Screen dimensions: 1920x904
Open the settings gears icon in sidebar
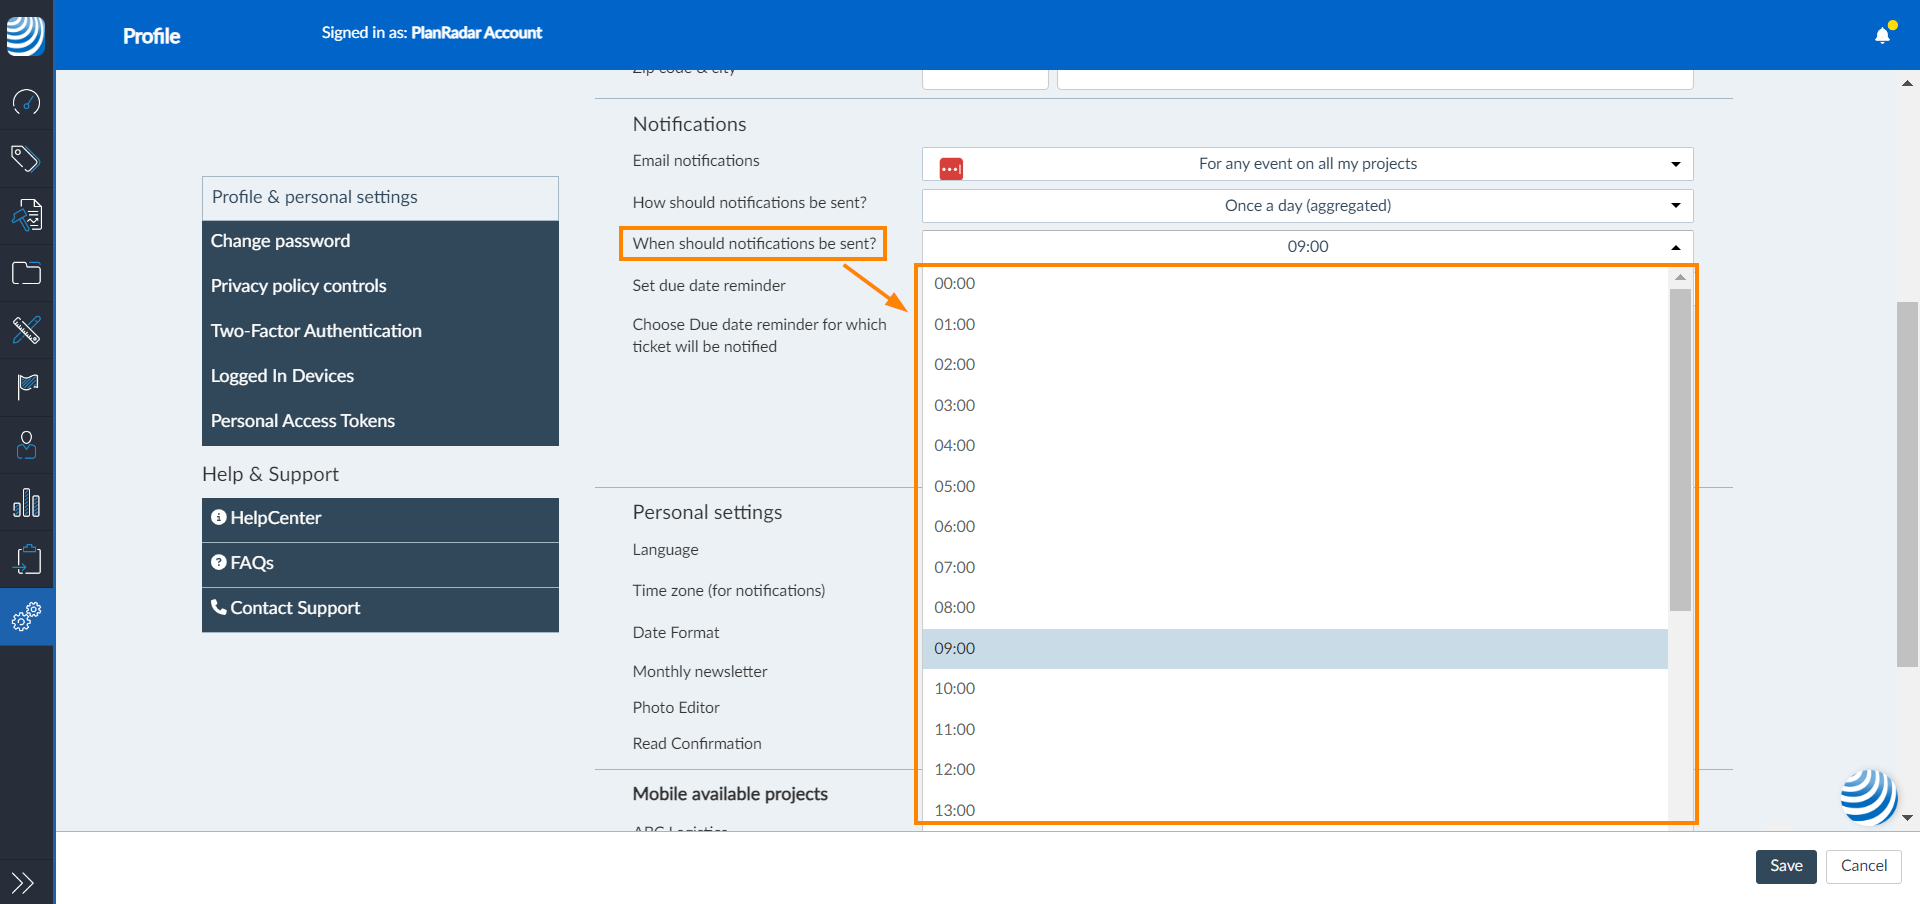click(26, 617)
